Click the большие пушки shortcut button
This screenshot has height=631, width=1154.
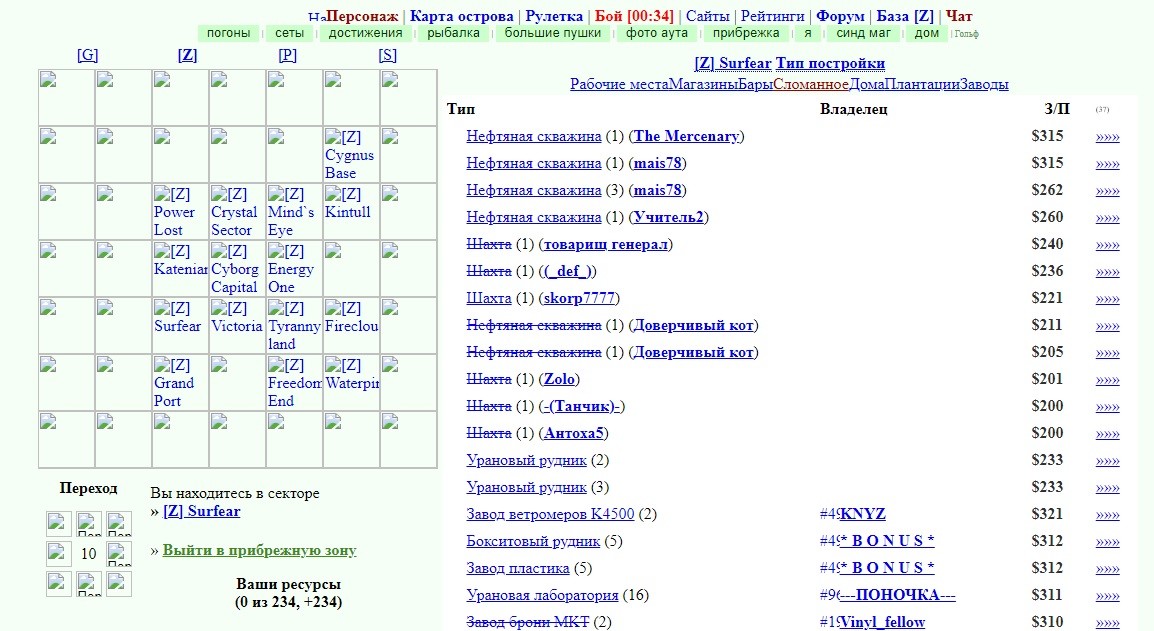coord(553,33)
